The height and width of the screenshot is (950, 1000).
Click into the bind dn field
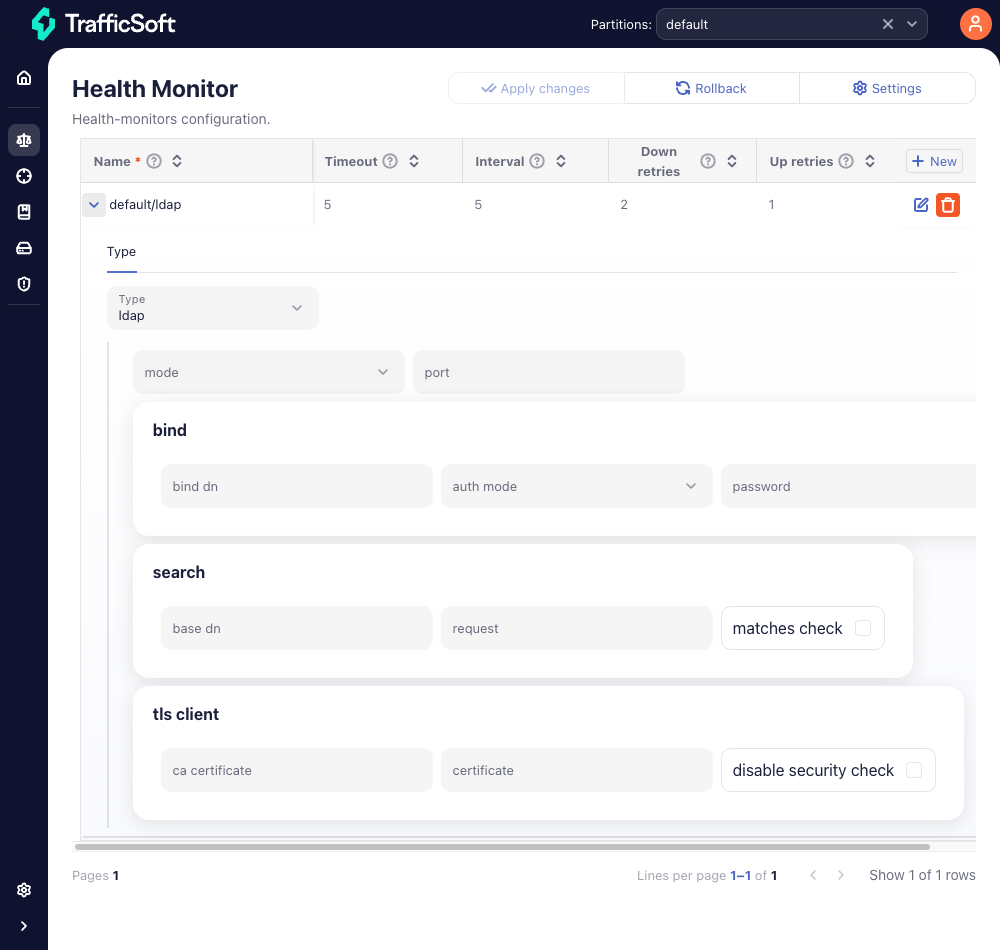pos(296,486)
